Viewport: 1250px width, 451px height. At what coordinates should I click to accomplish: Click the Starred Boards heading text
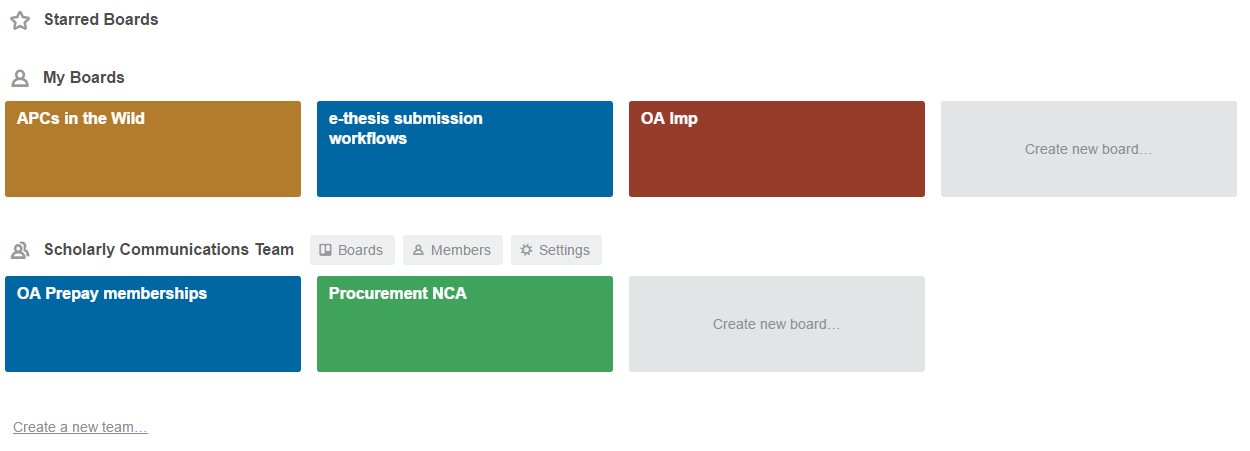(x=101, y=20)
